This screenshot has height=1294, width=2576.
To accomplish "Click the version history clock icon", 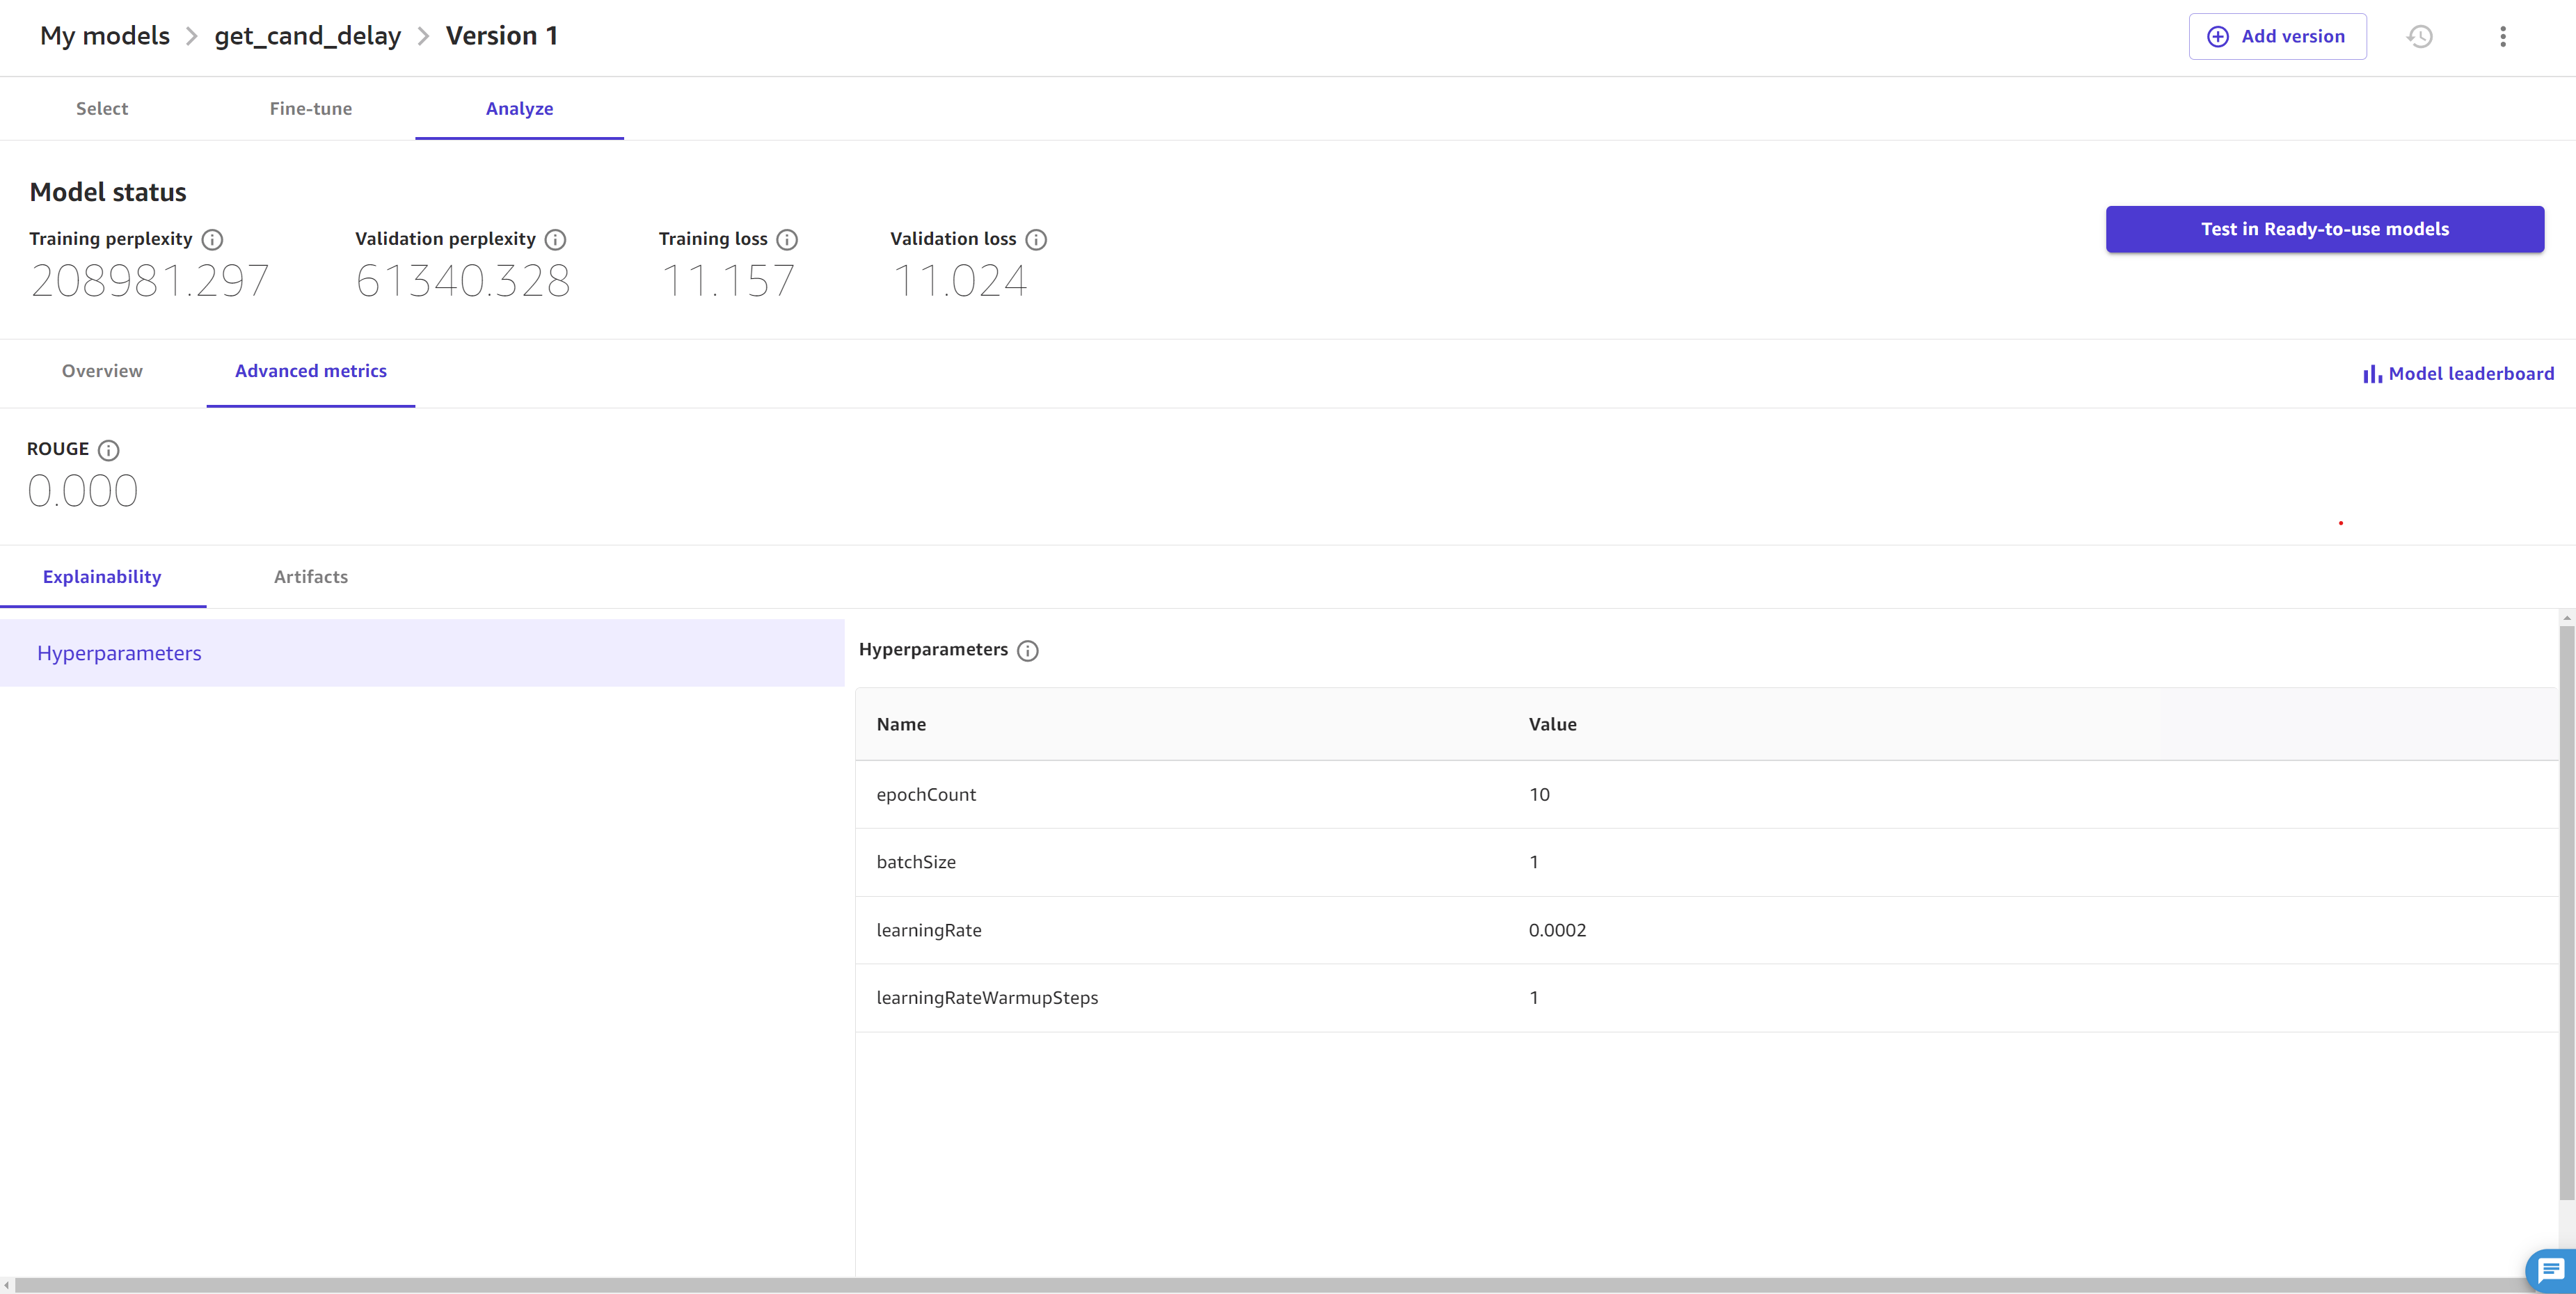I will [2421, 35].
